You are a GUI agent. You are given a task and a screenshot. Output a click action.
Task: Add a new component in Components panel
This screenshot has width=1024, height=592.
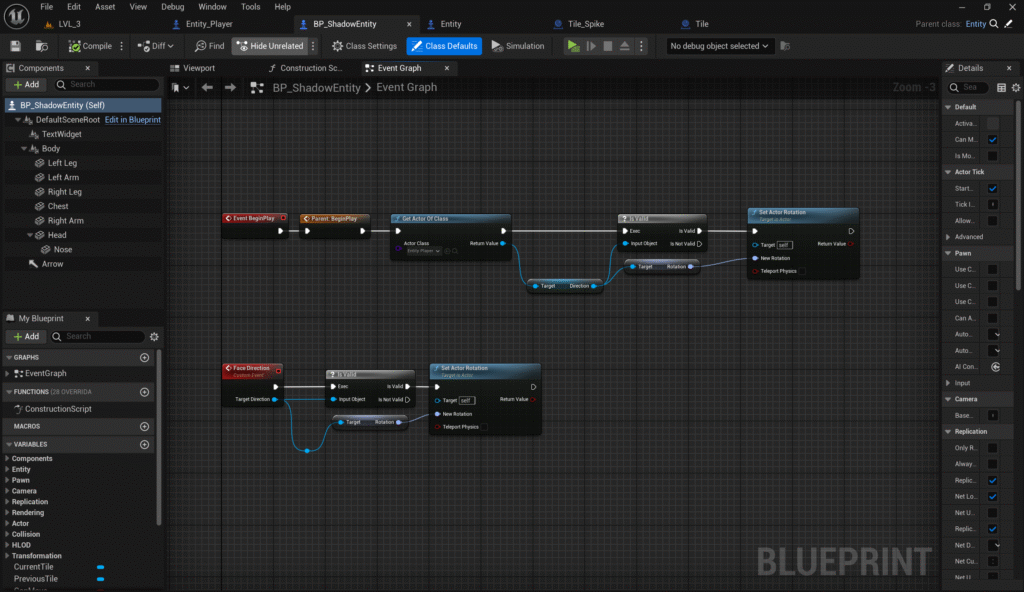point(26,84)
